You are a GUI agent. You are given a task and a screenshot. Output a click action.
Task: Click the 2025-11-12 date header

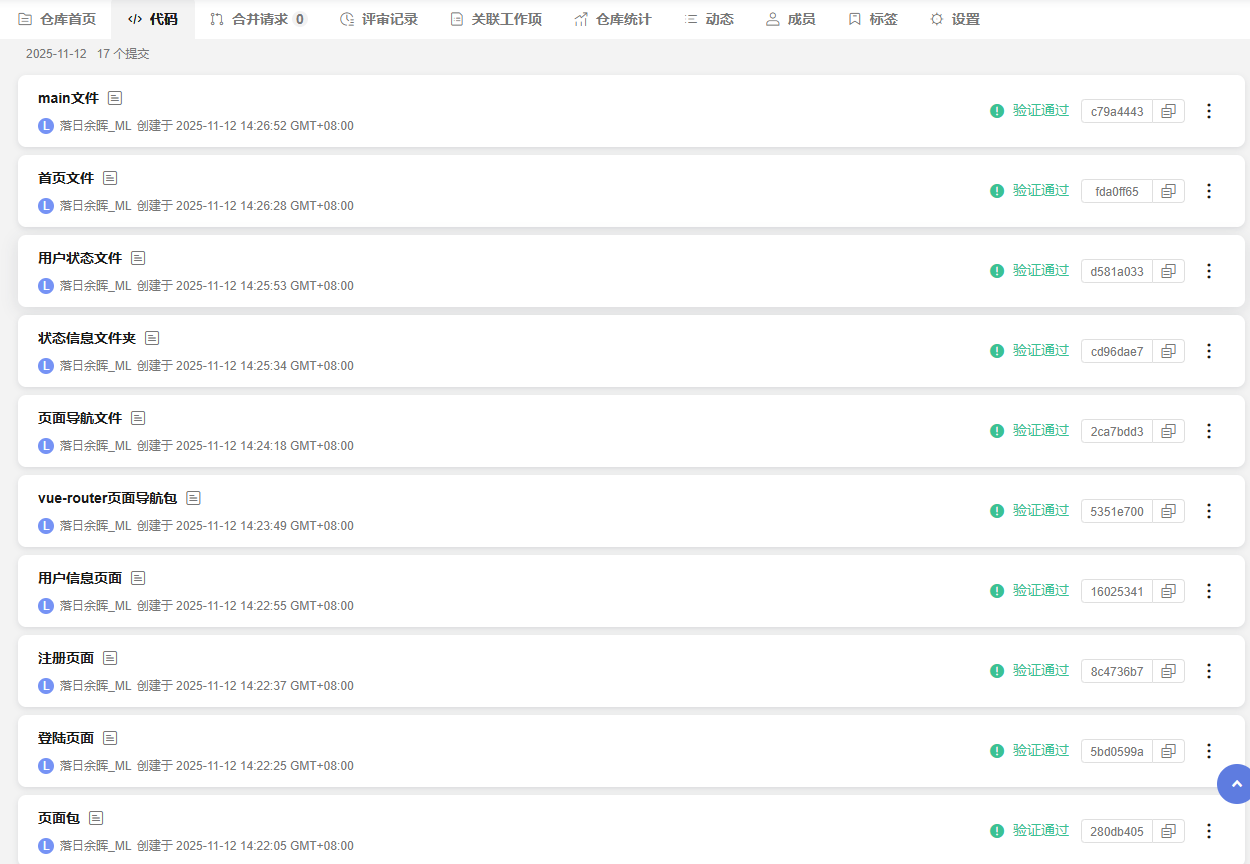tap(56, 54)
